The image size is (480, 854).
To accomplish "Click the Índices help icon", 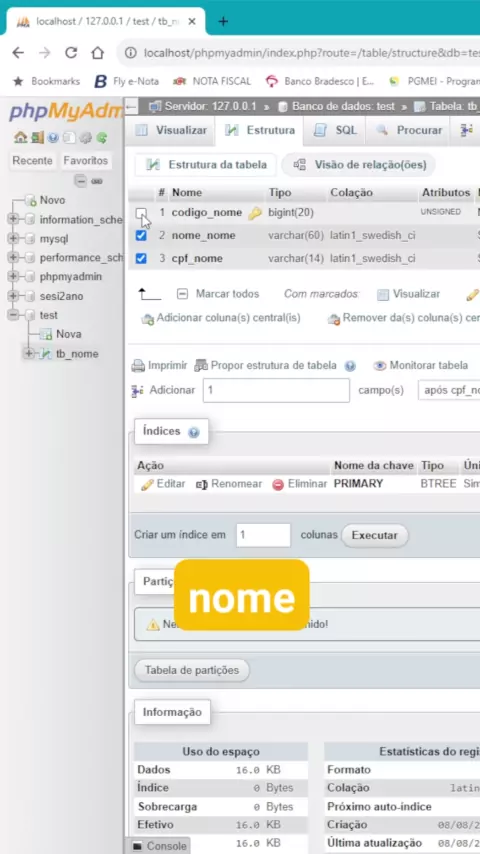I will (x=193, y=433).
